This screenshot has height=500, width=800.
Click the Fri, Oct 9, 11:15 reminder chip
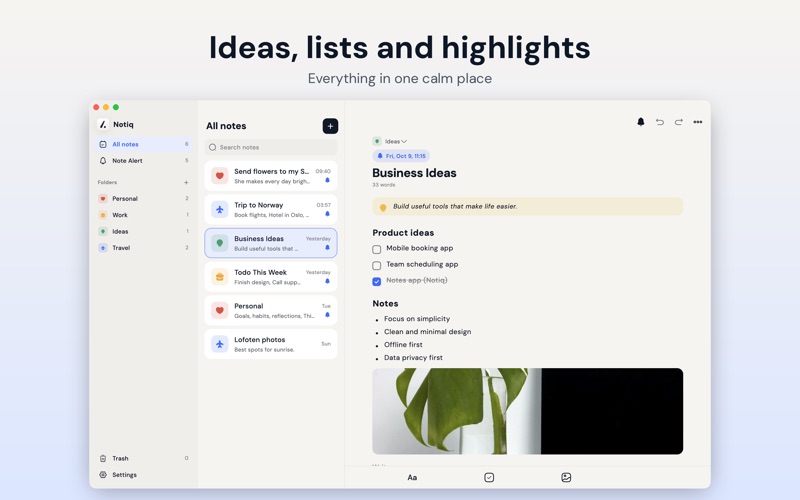pos(402,156)
